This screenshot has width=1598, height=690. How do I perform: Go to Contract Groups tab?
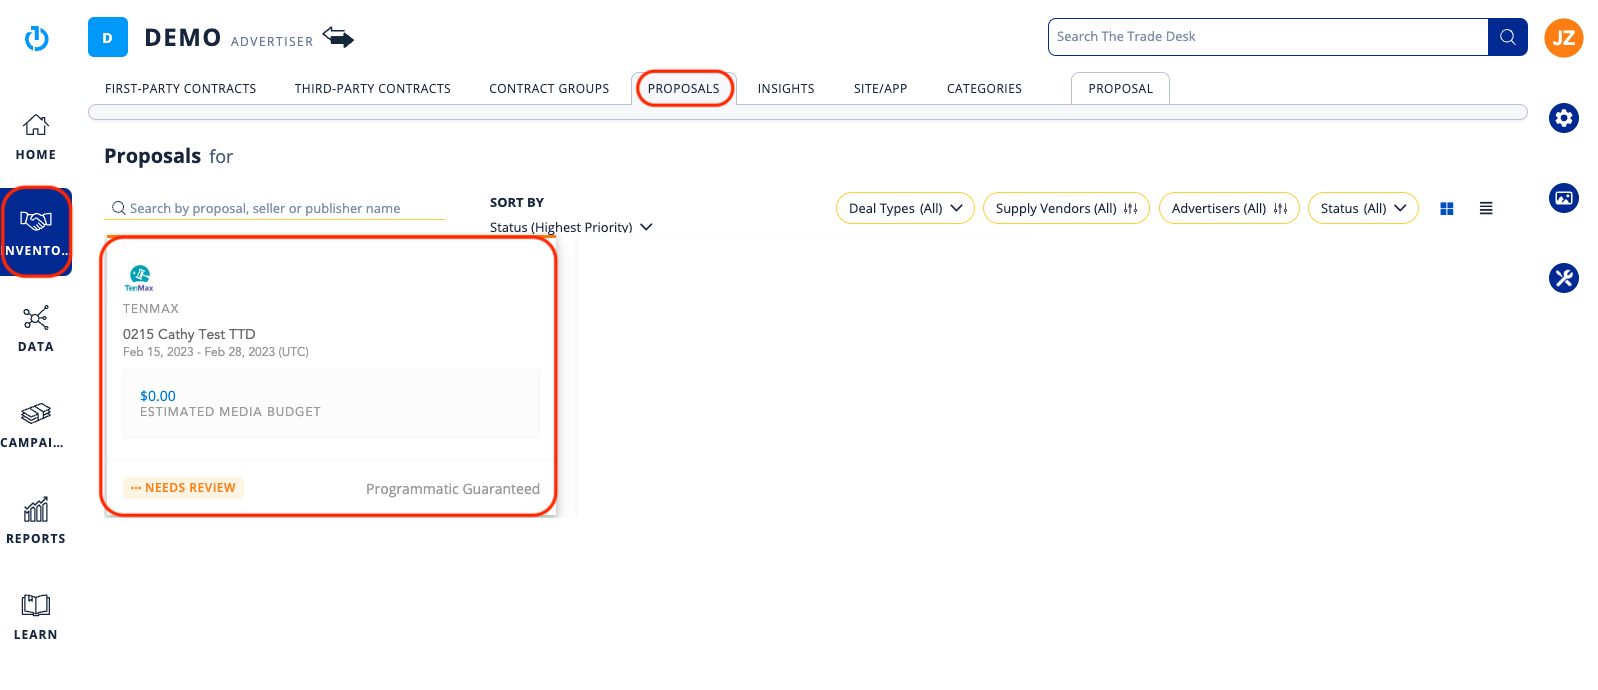(x=549, y=89)
